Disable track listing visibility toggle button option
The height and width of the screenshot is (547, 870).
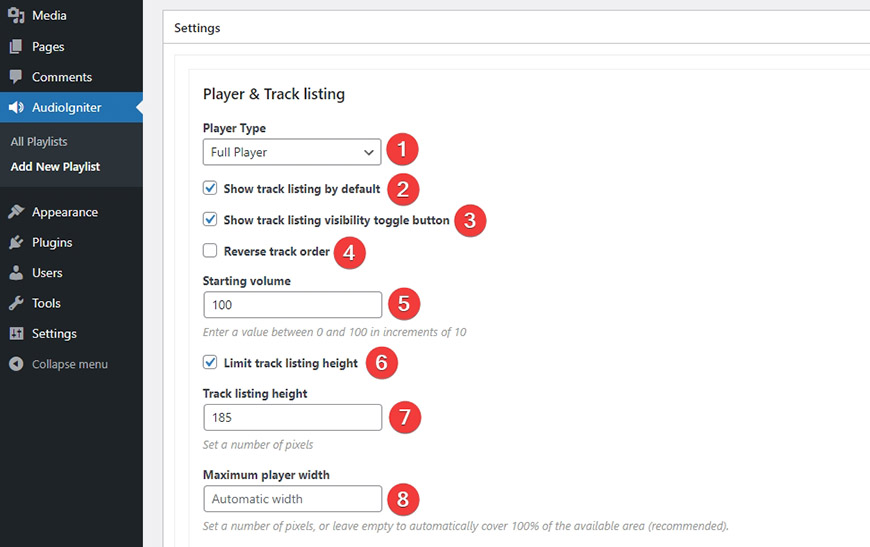210,219
